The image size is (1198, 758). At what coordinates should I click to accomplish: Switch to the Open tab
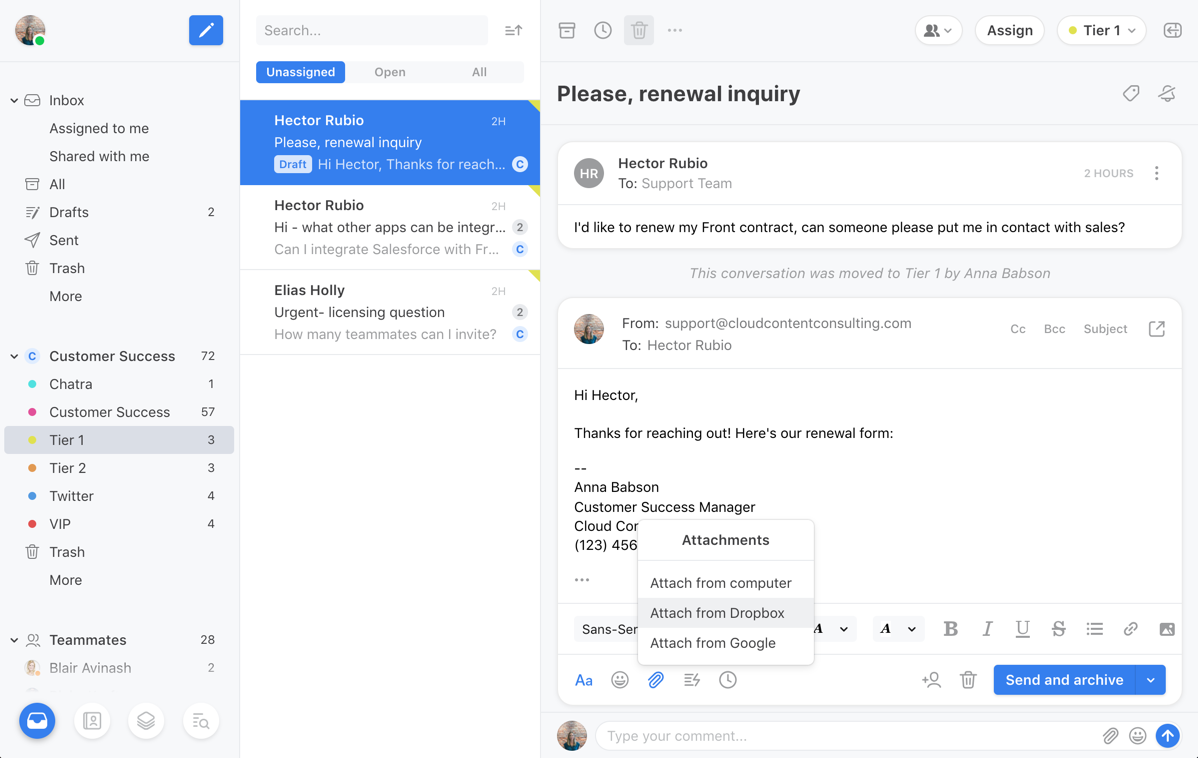click(390, 72)
